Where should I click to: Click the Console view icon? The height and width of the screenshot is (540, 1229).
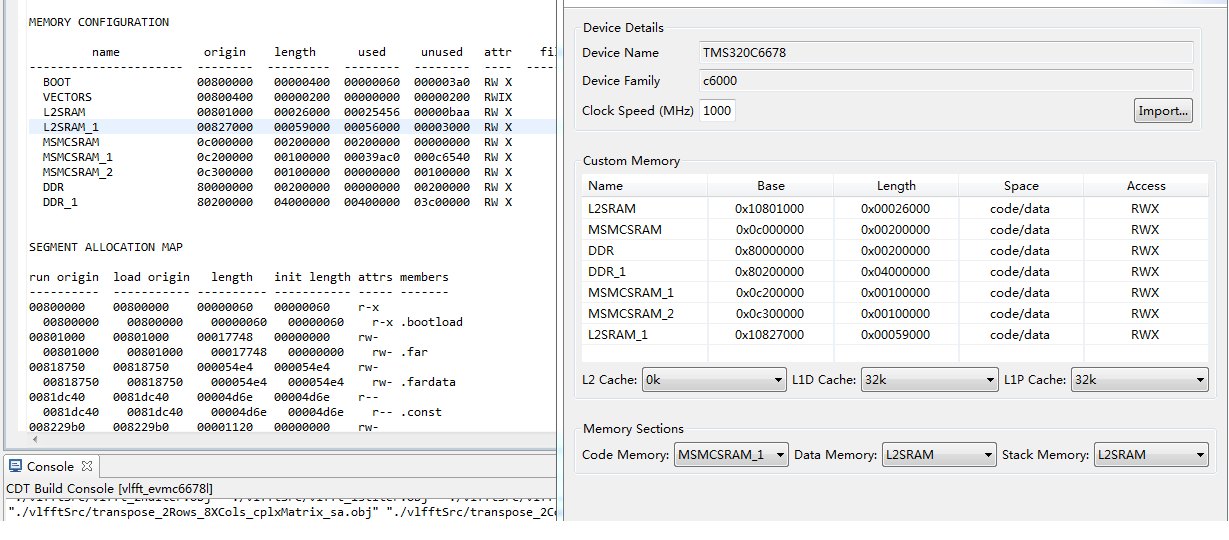pos(15,467)
